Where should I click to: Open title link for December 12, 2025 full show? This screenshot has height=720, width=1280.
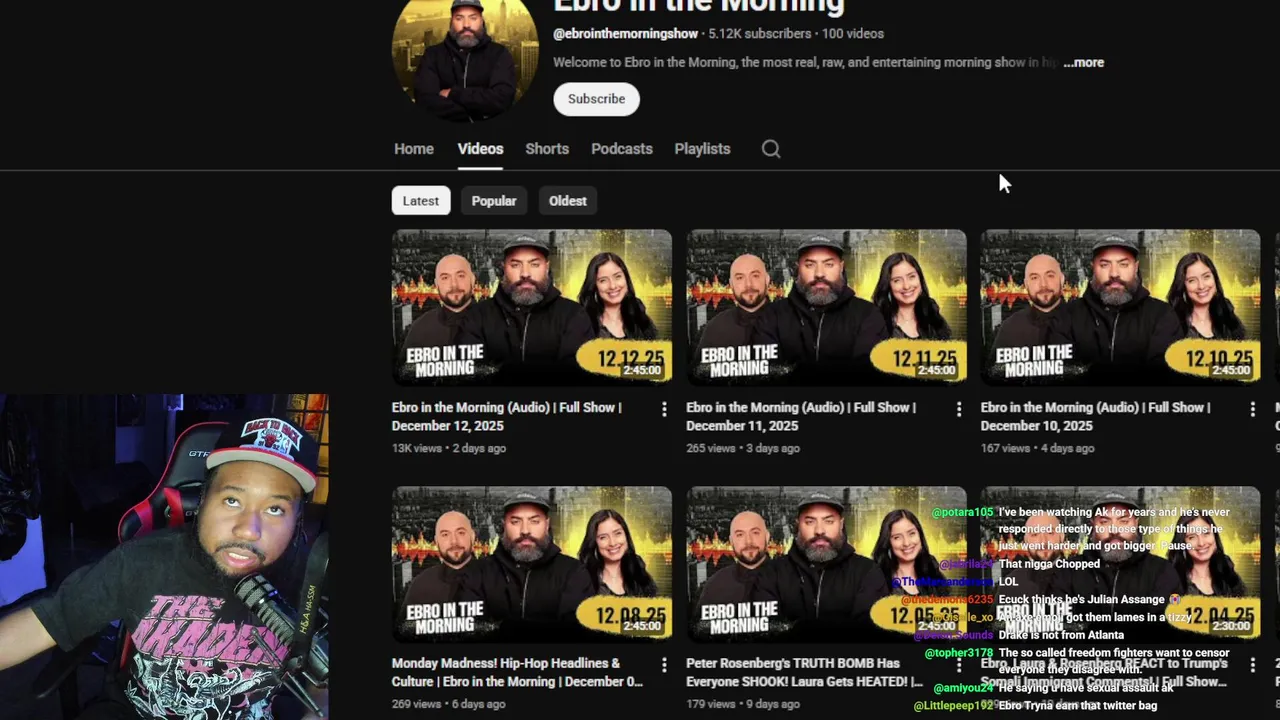click(x=506, y=417)
